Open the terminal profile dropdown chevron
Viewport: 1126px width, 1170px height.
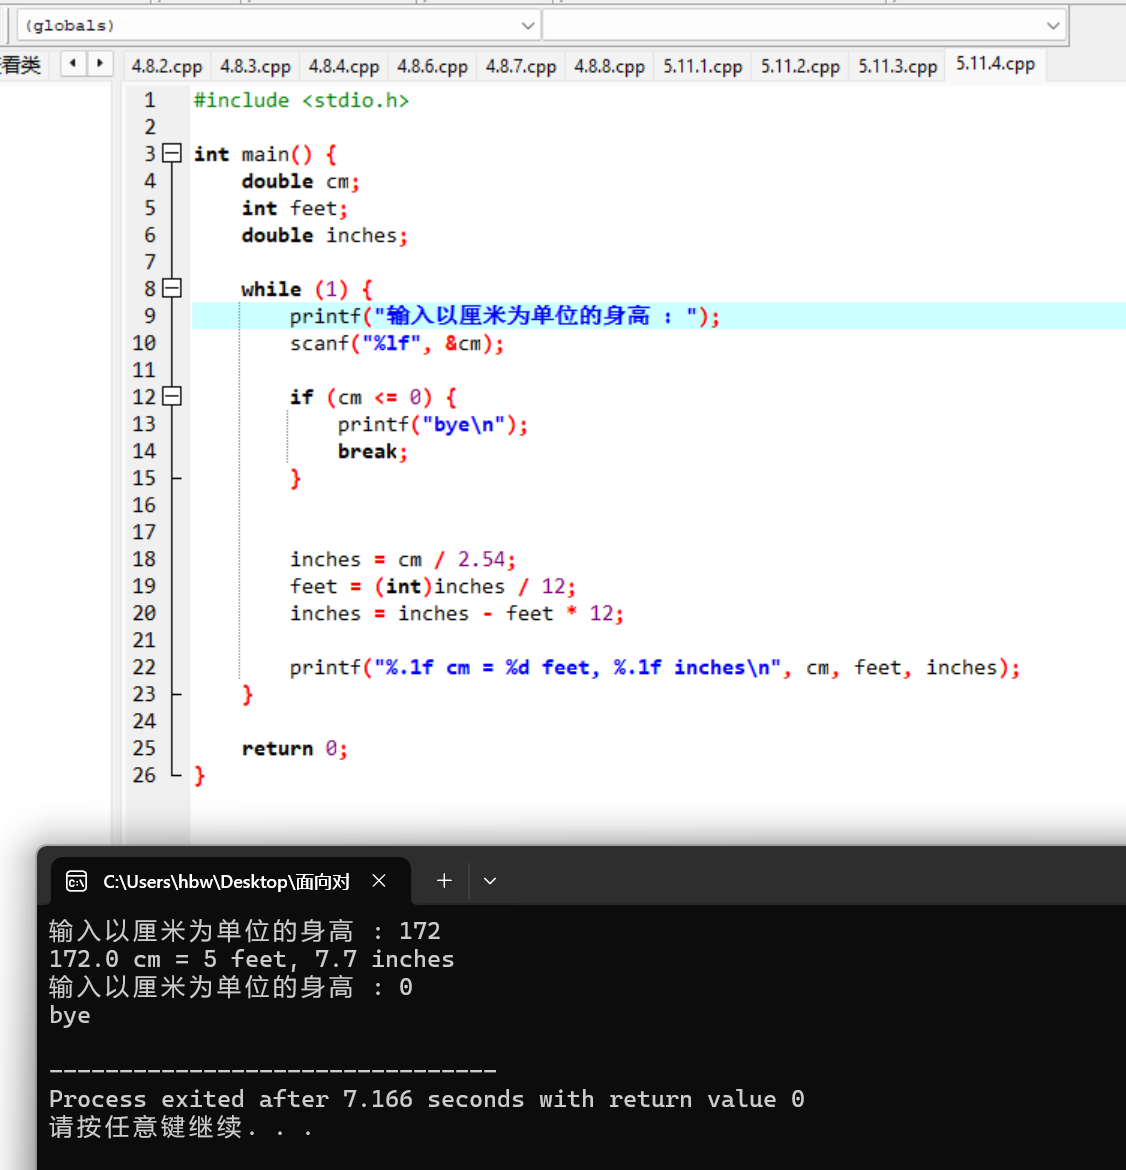pos(490,881)
